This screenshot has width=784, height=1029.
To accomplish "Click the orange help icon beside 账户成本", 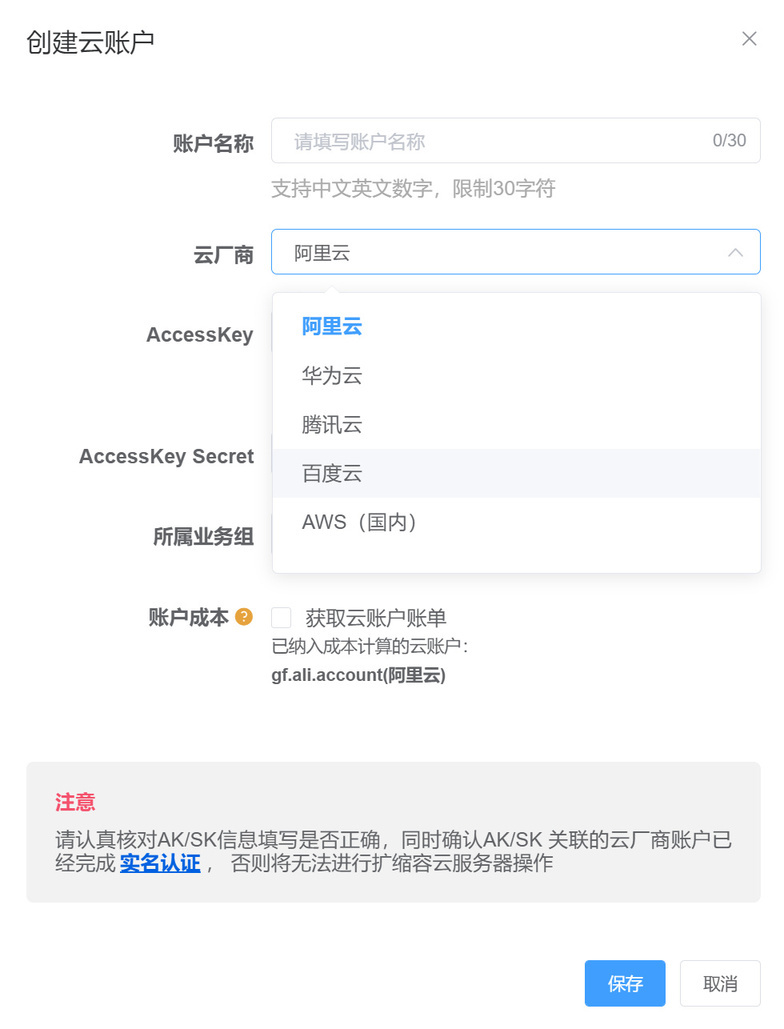I will point(243,617).
